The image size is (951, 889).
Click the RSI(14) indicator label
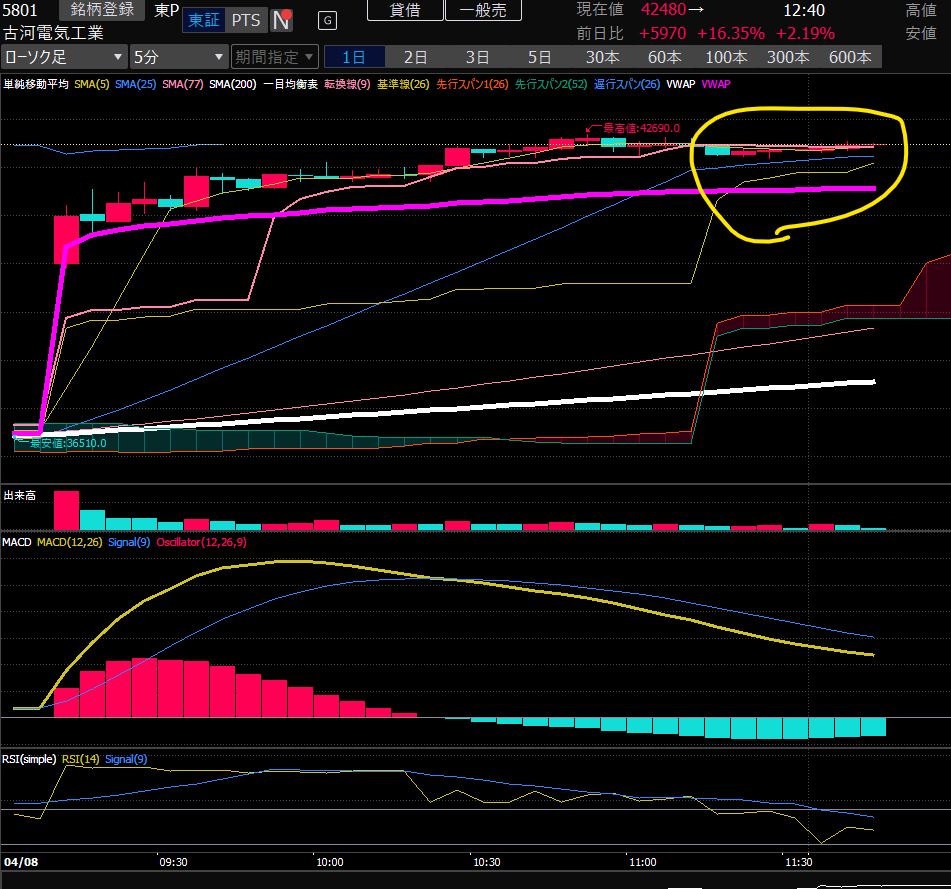point(80,759)
